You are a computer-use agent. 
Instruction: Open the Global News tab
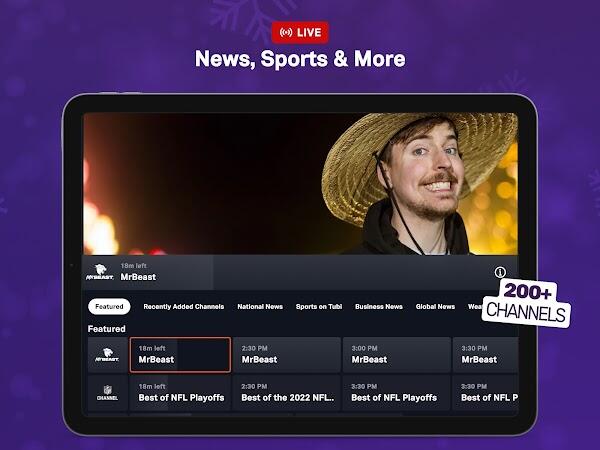click(435, 307)
